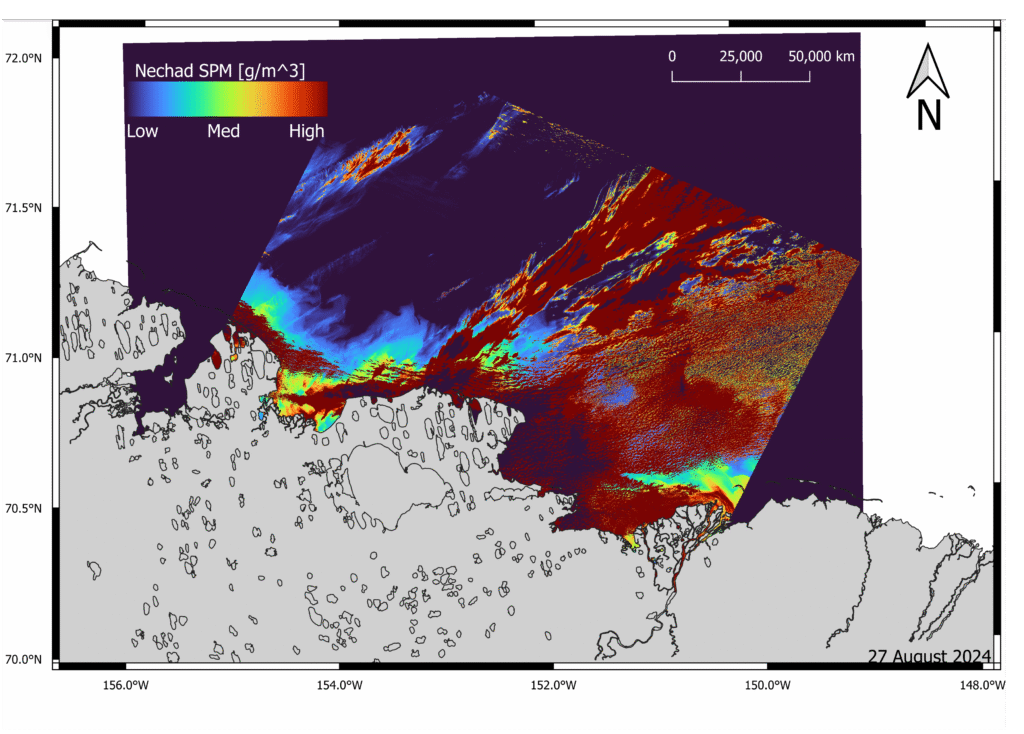Click the legend title Nechad SPM [g/m^3]
The image size is (1024, 734).
220,69
